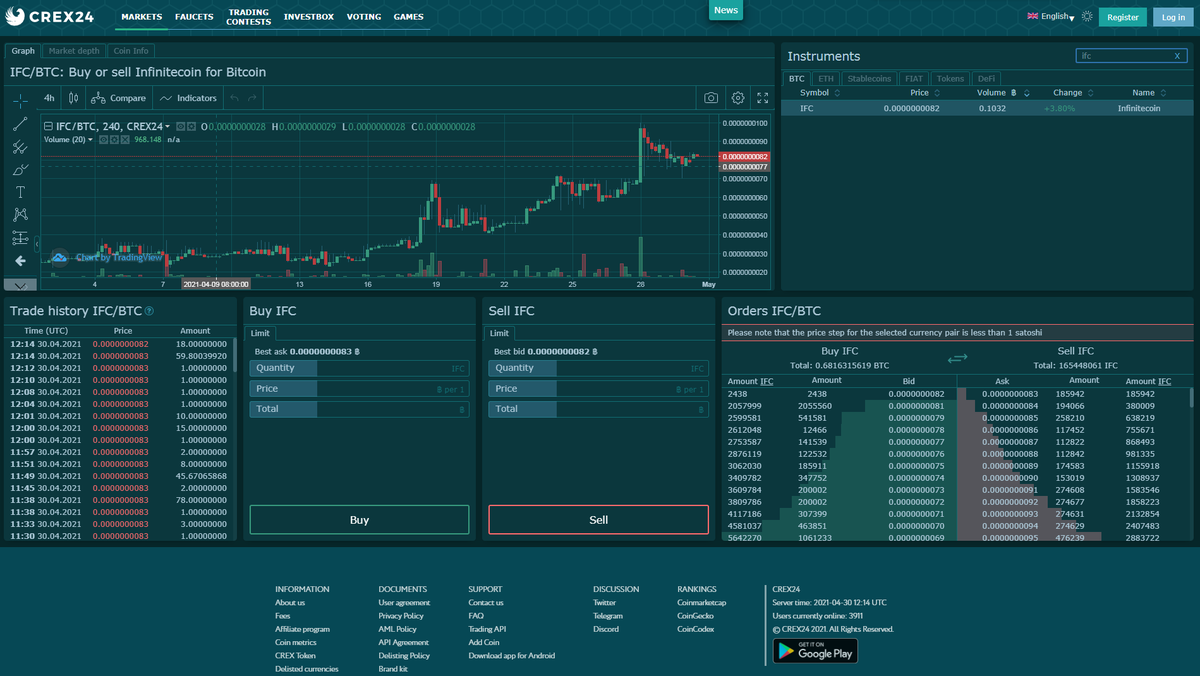Open chart settings gear
This screenshot has width=1200, height=676.
pos(738,98)
